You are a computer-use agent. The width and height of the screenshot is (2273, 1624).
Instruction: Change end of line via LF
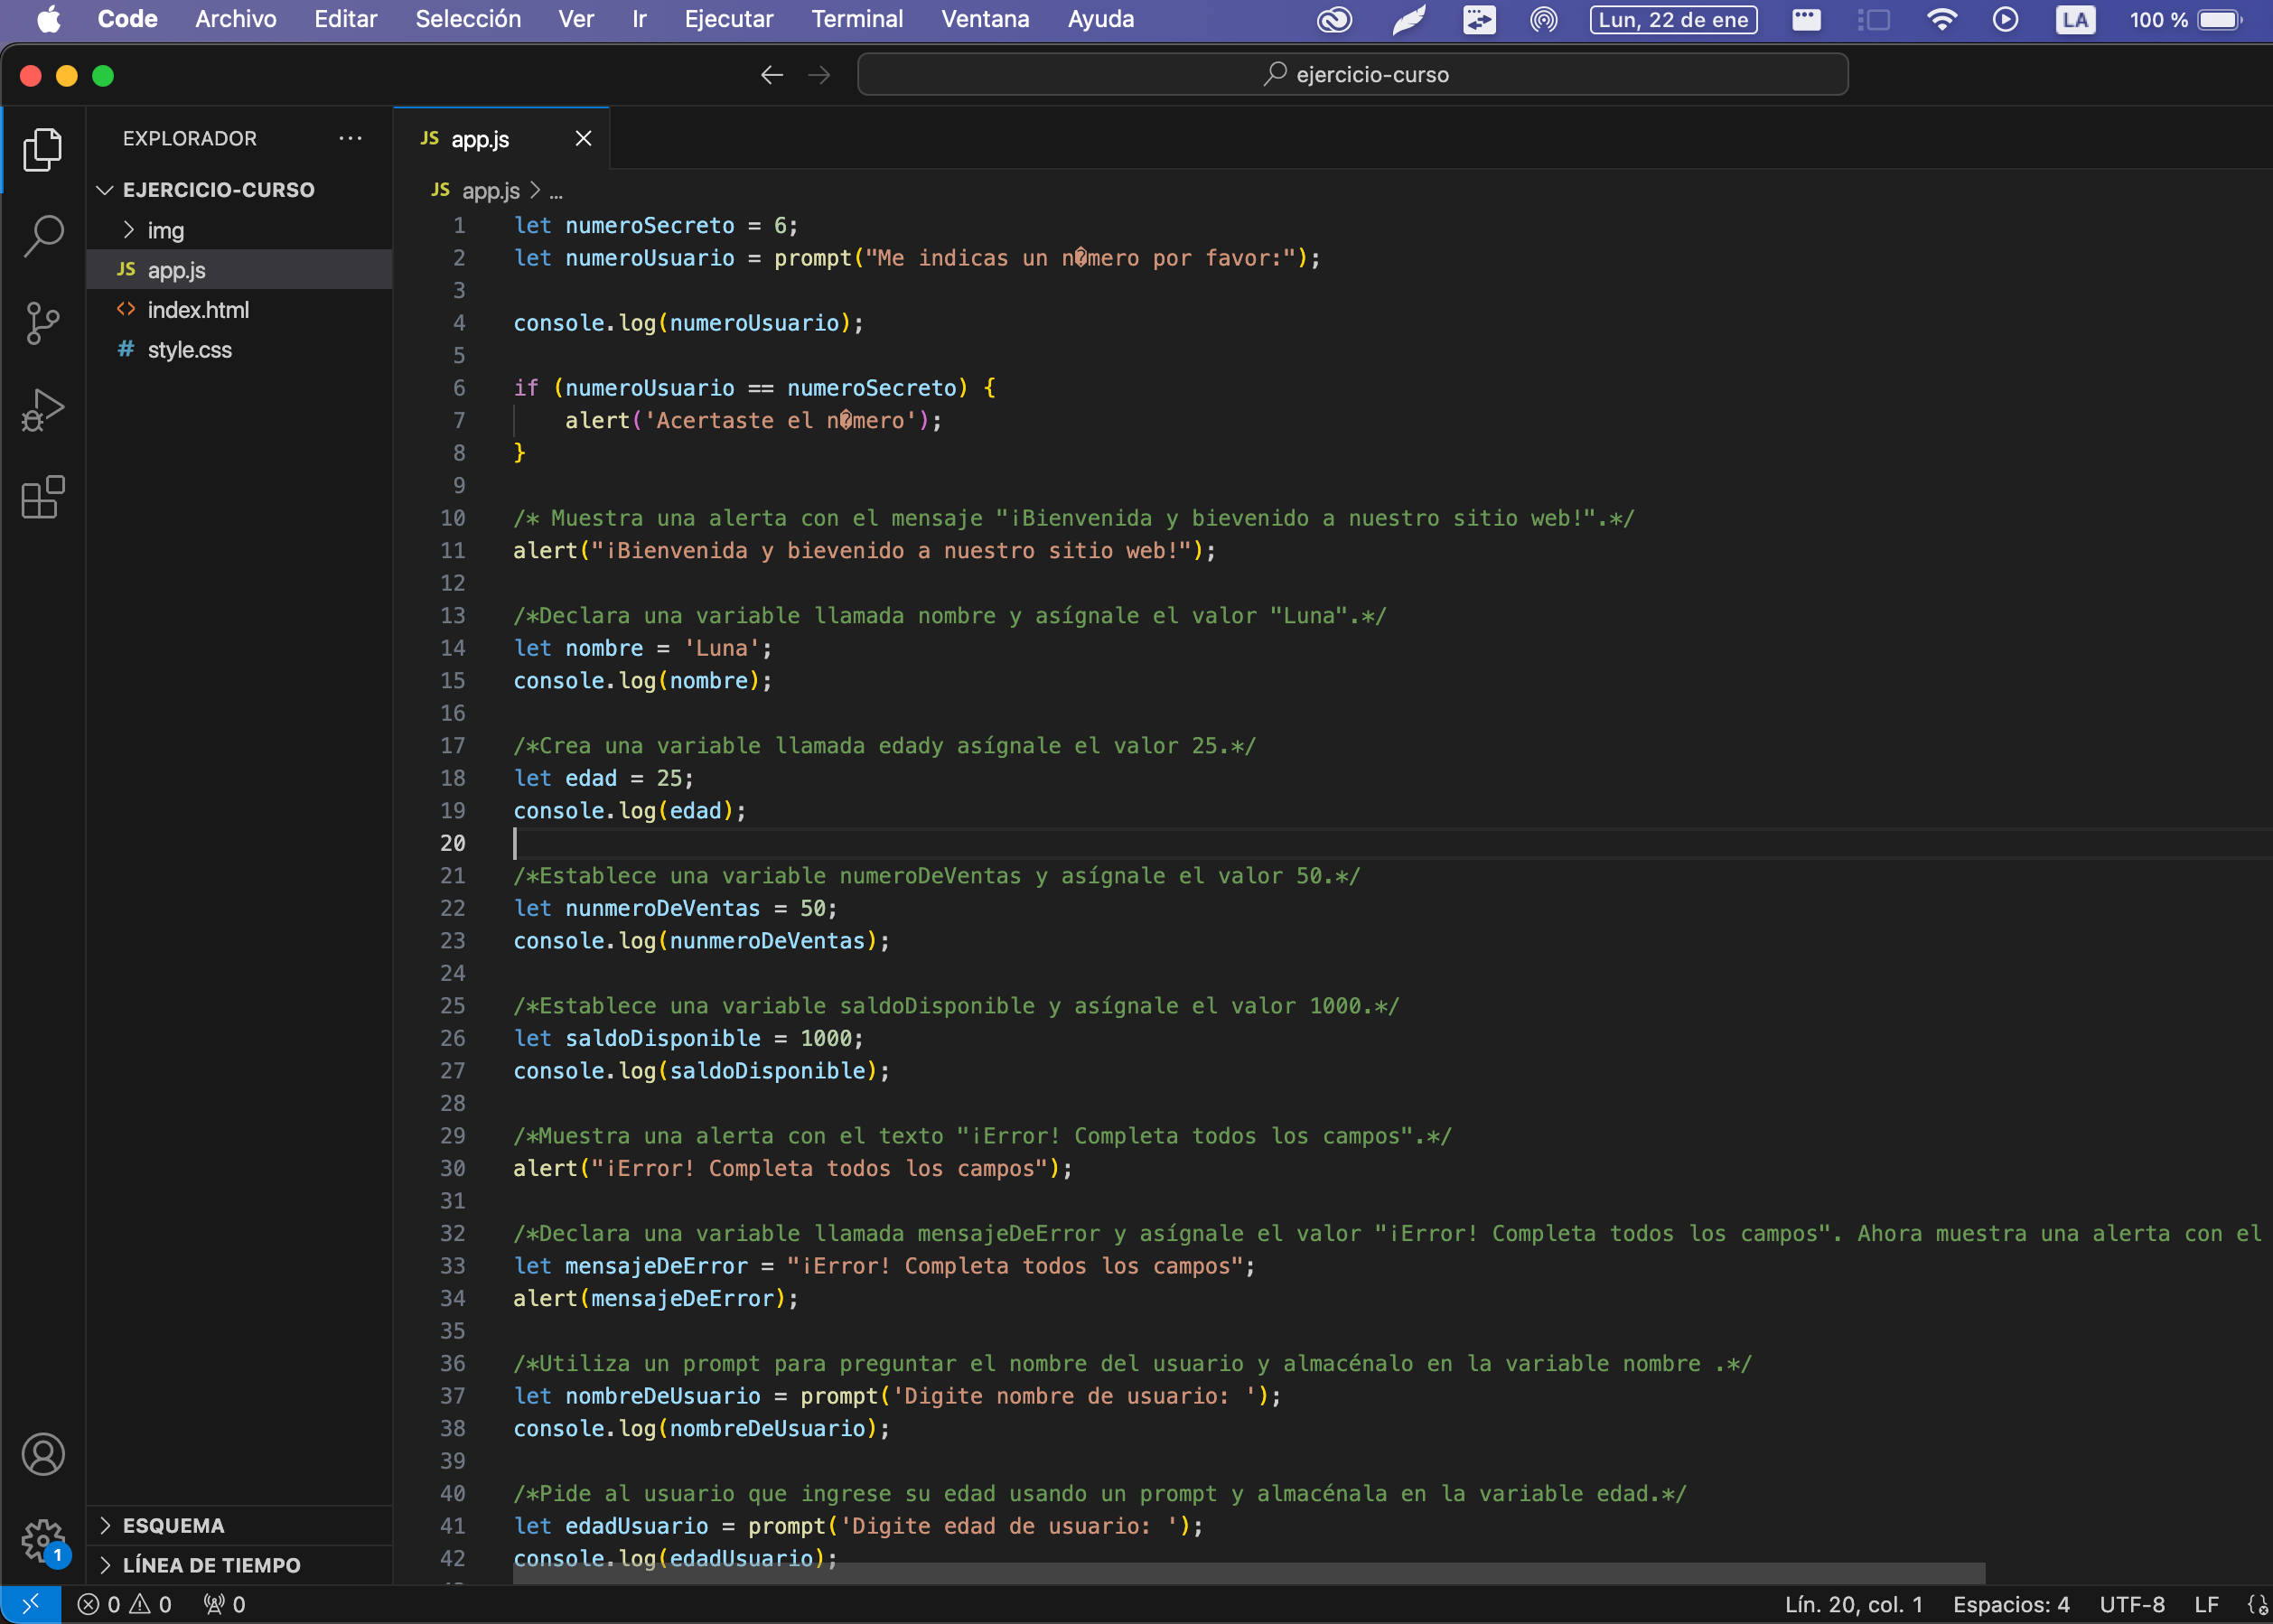pos(2206,1604)
